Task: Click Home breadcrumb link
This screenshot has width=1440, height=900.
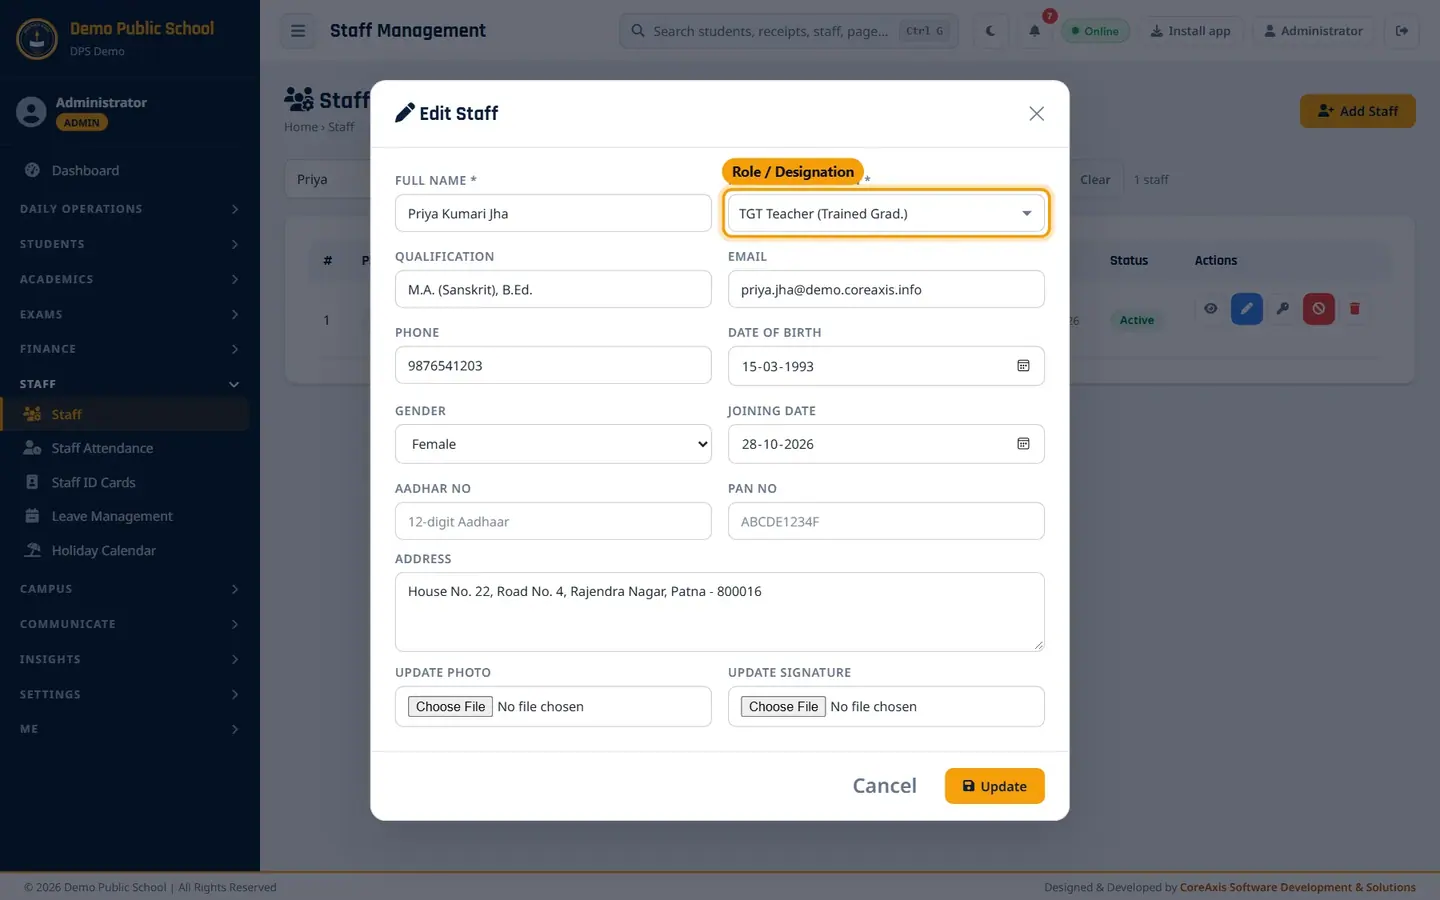Action: (x=300, y=127)
